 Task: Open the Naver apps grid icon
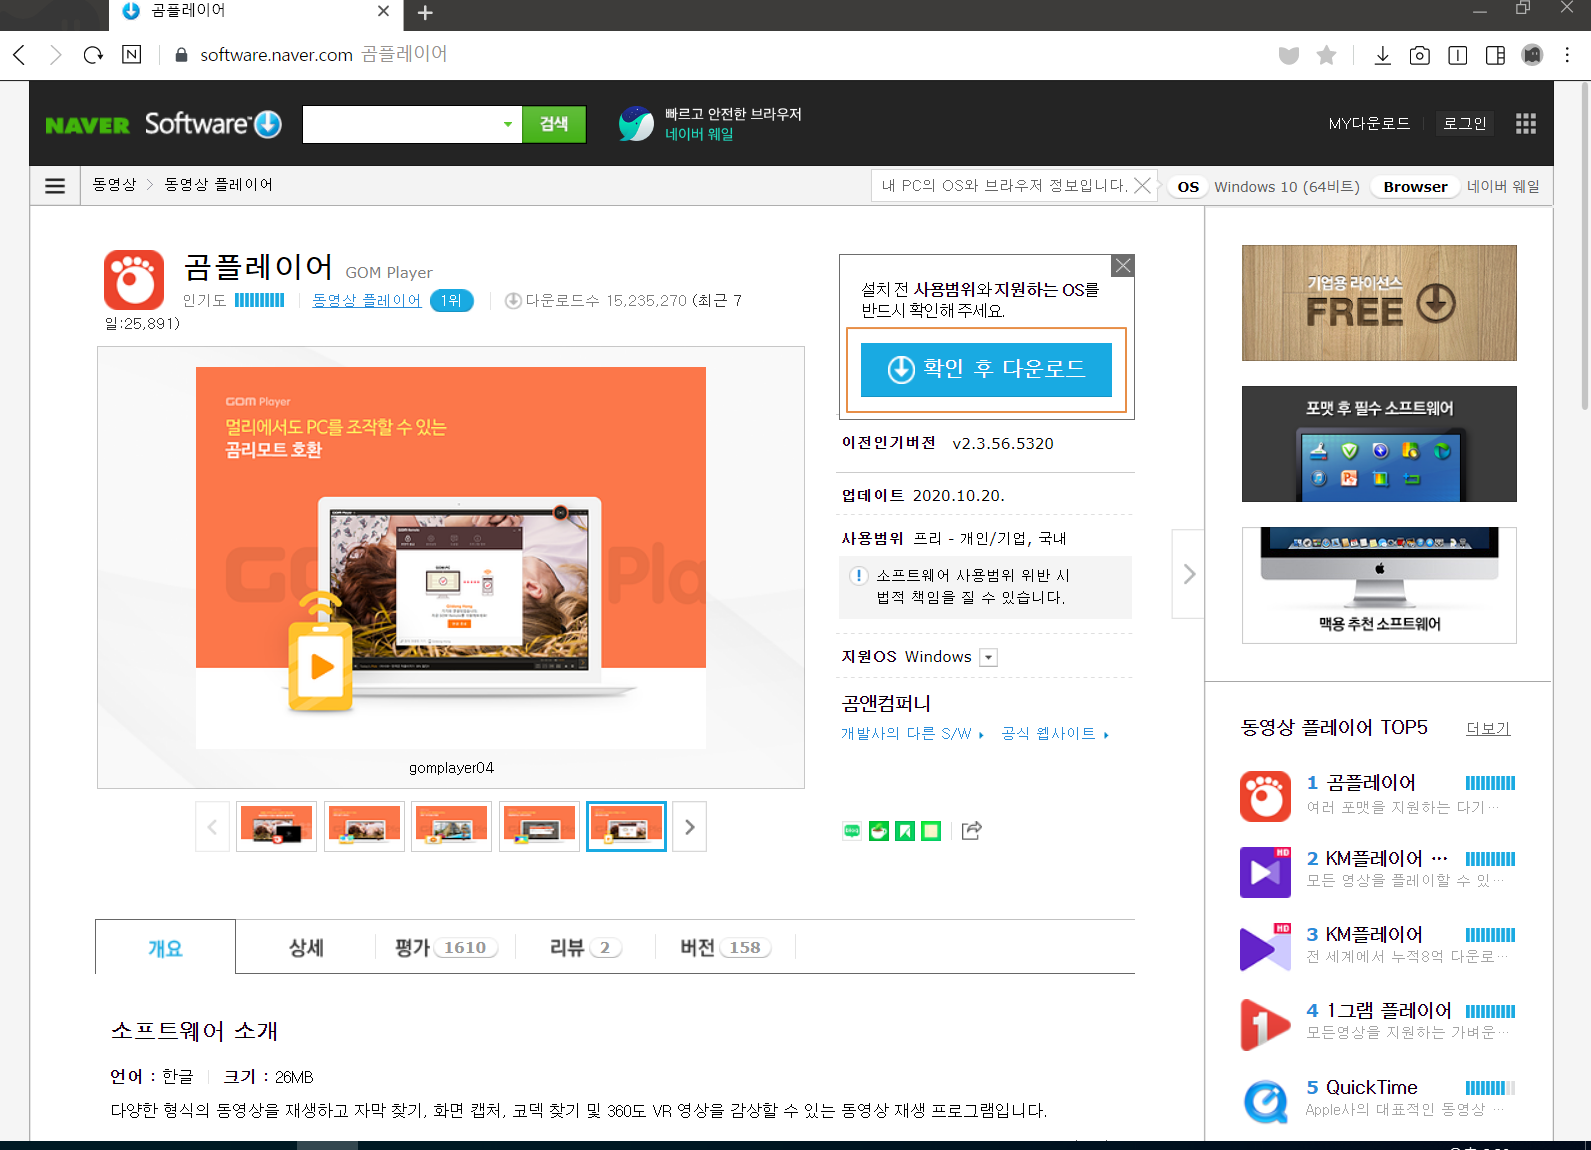point(1525,123)
